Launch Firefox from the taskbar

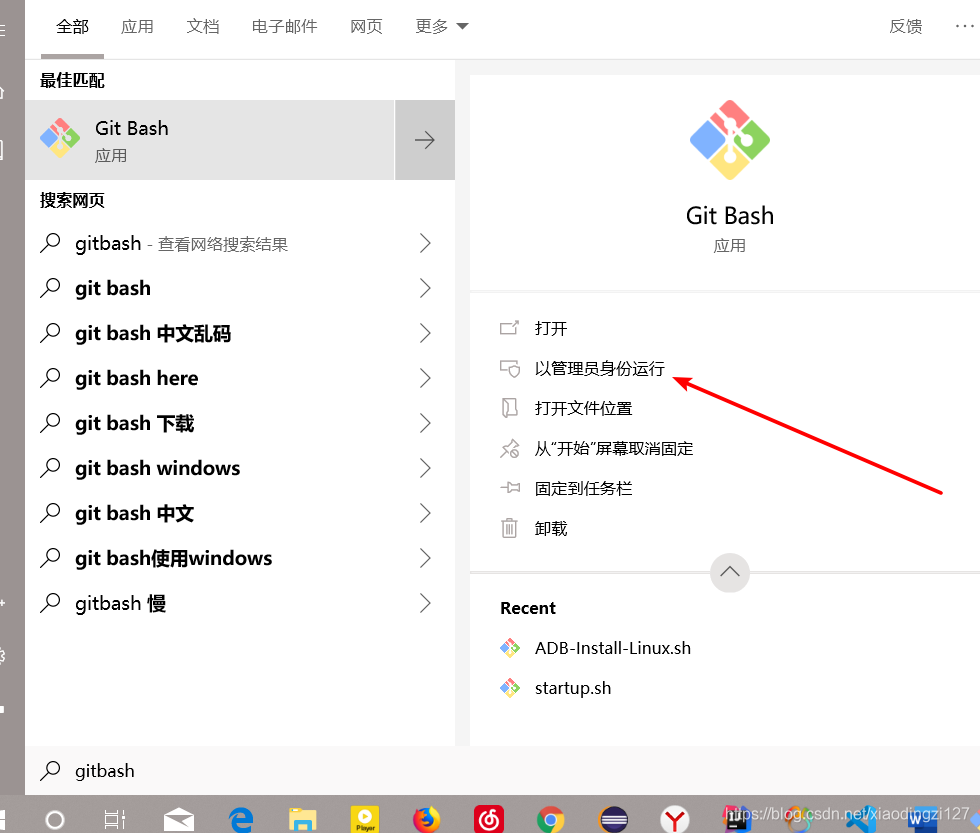tap(426, 819)
